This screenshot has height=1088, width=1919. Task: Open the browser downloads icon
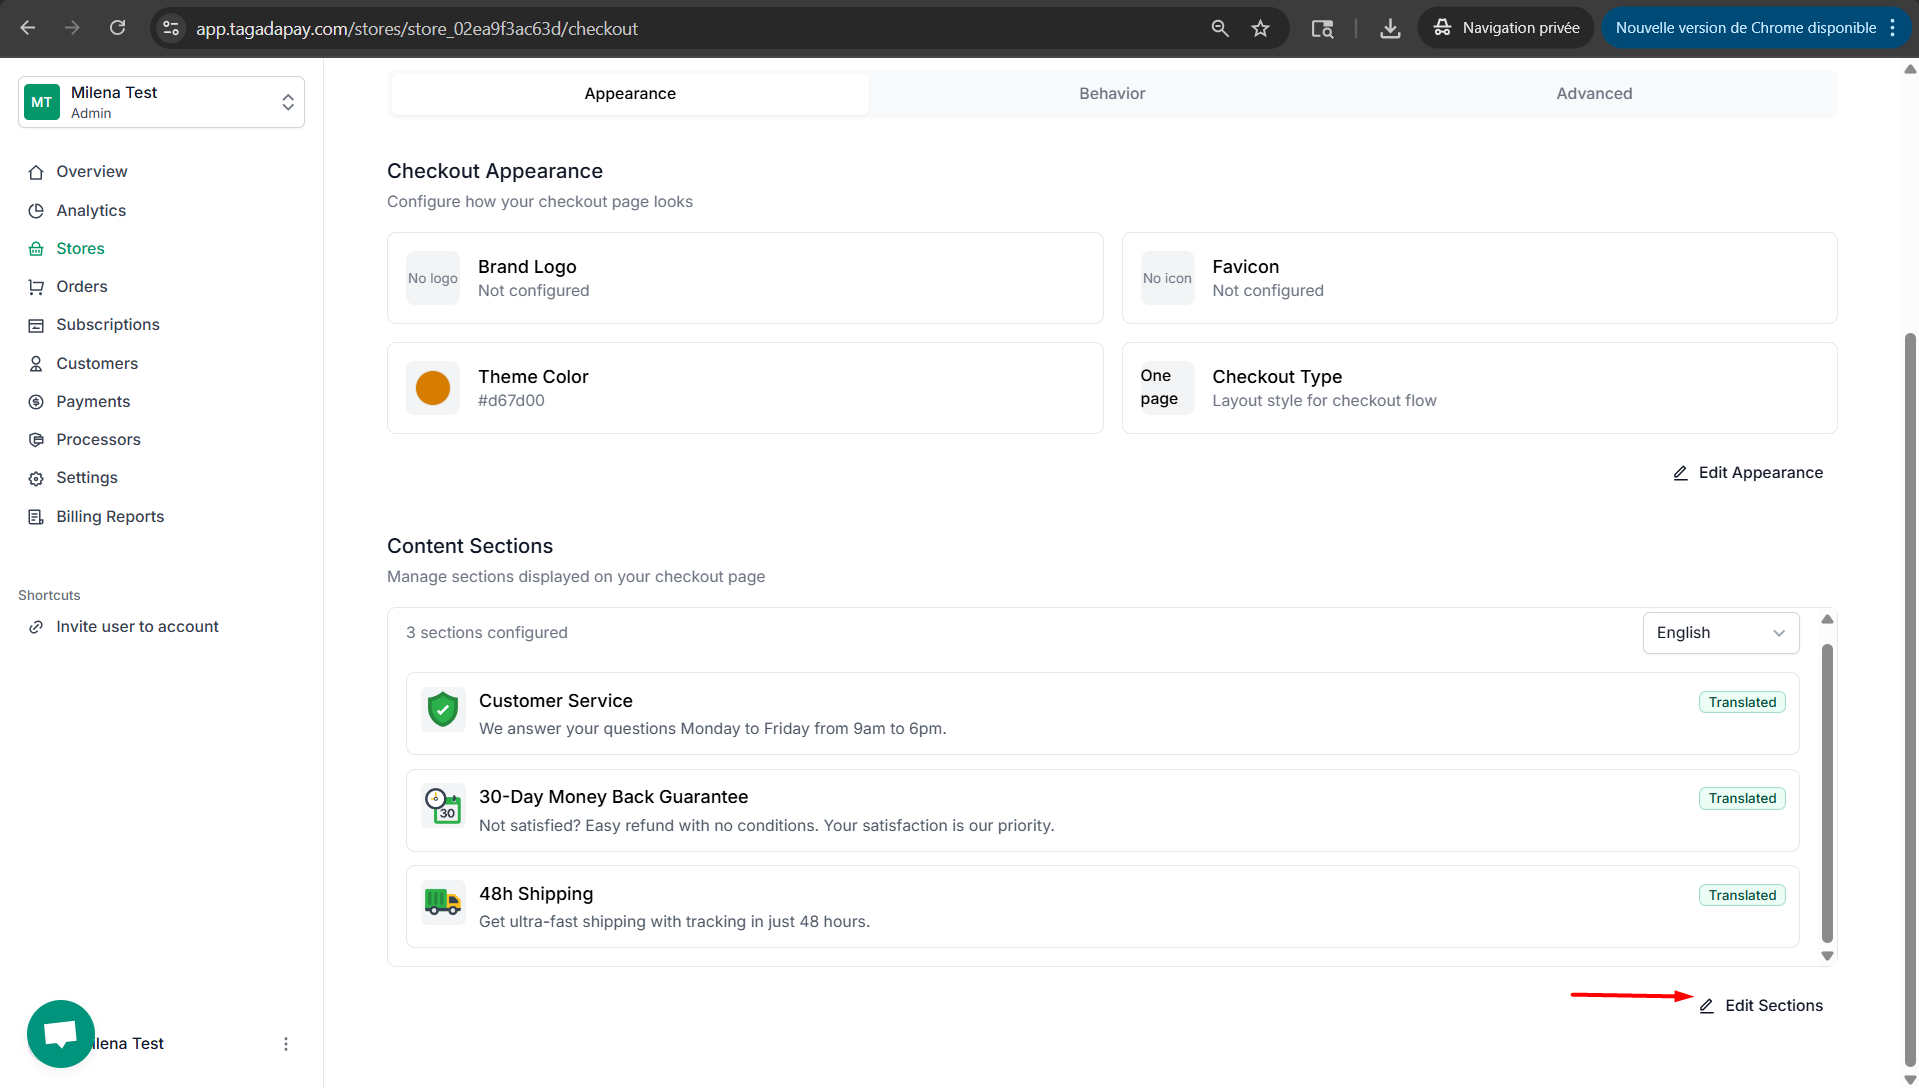1390,28
